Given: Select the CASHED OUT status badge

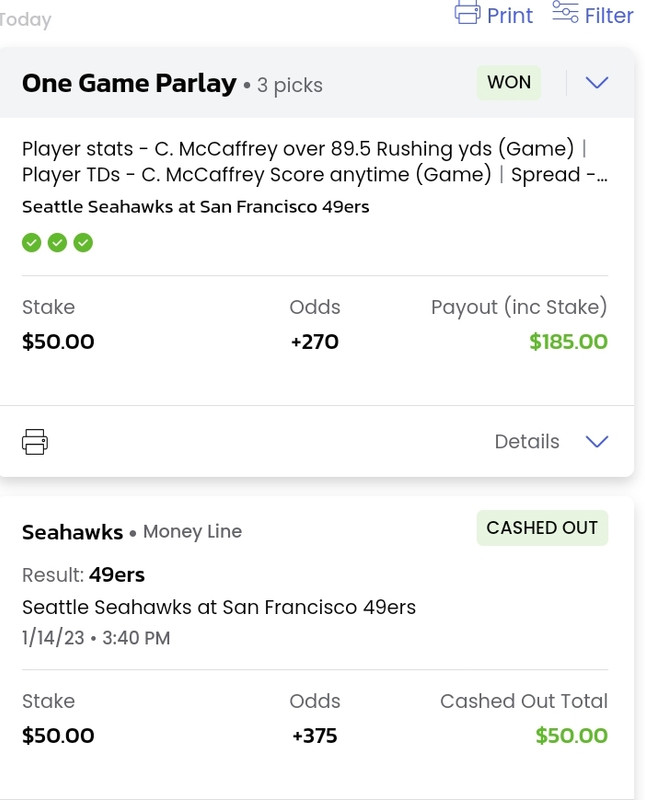Looking at the screenshot, I should pyautogui.click(x=542, y=528).
